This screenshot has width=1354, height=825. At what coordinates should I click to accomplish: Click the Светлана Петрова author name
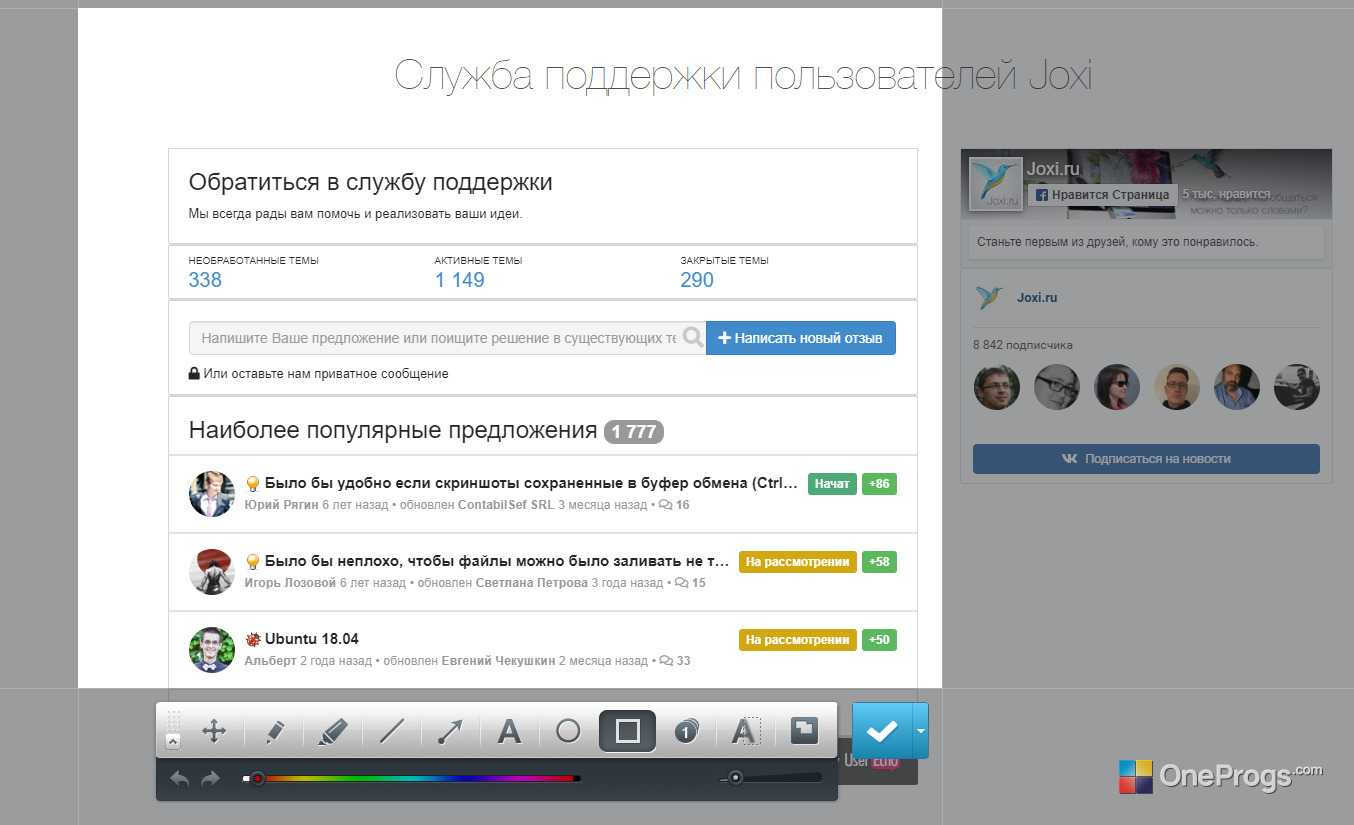tap(532, 583)
